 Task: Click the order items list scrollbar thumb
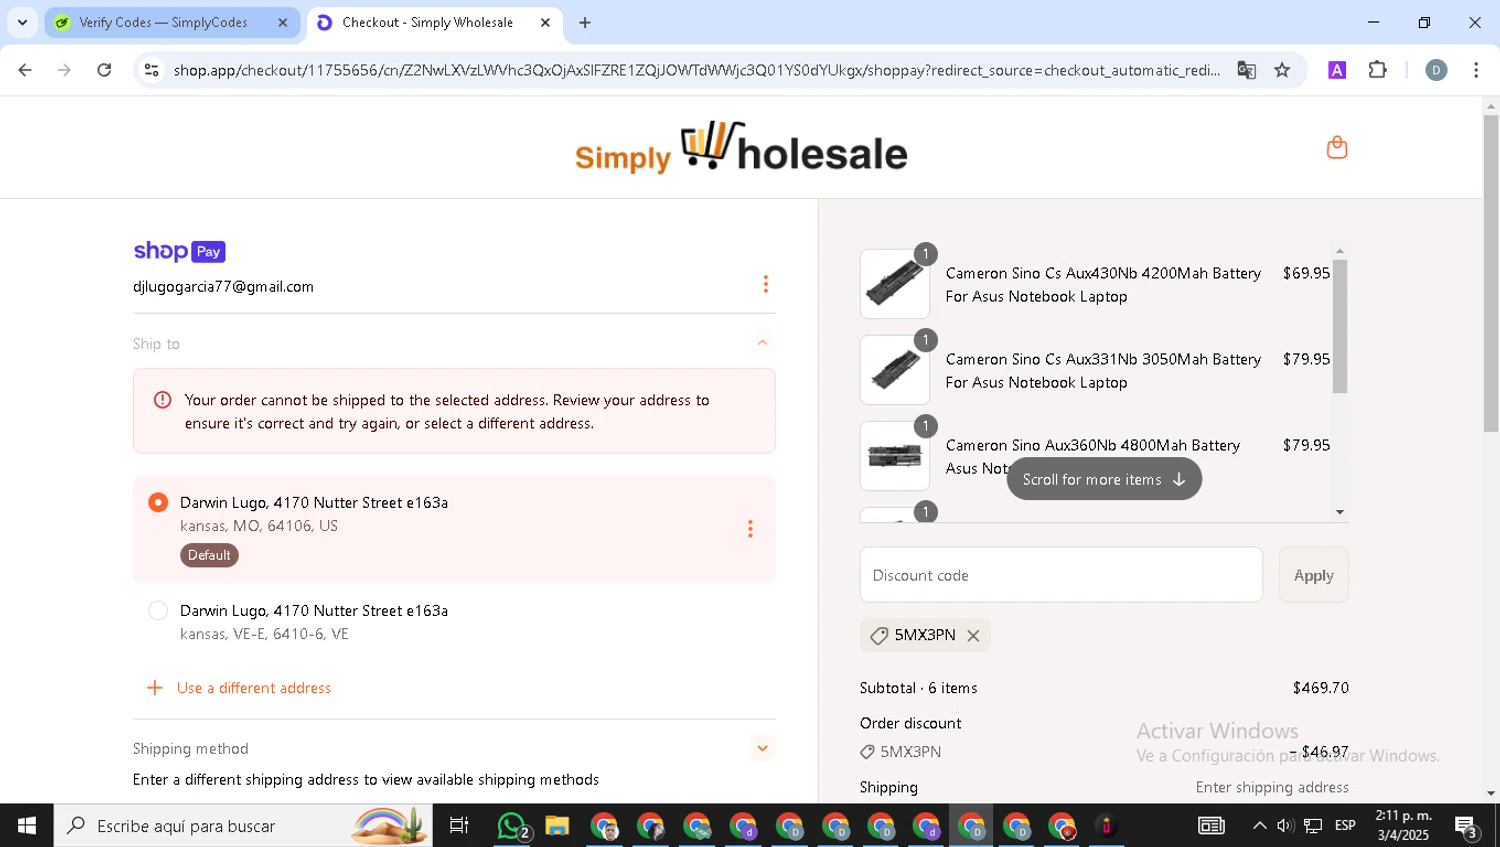[x=1340, y=327]
